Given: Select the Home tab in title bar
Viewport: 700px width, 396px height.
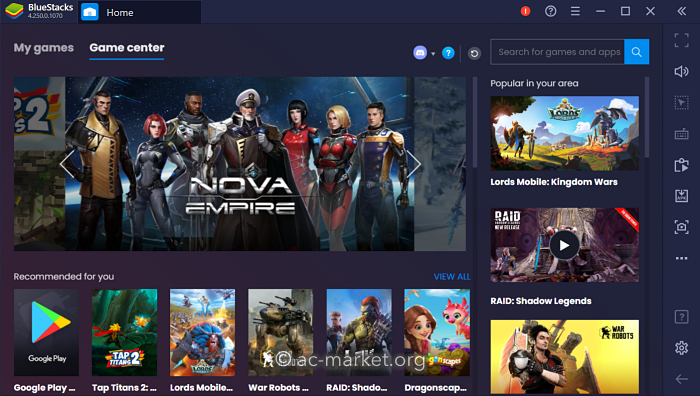Looking at the screenshot, I should click(x=140, y=12).
